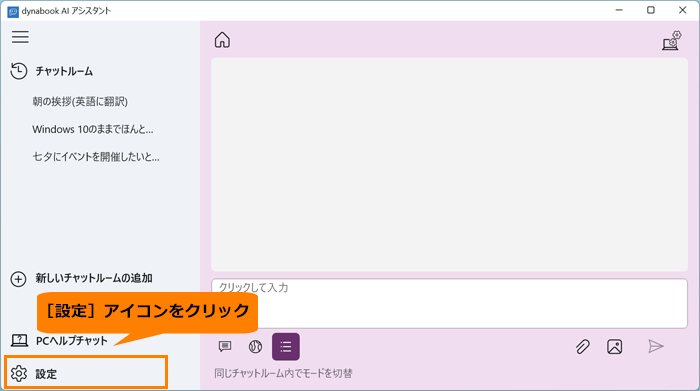
Task: Select 新しいチャットルームの追加
Action: pyautogui.click(x=94, y=279)
